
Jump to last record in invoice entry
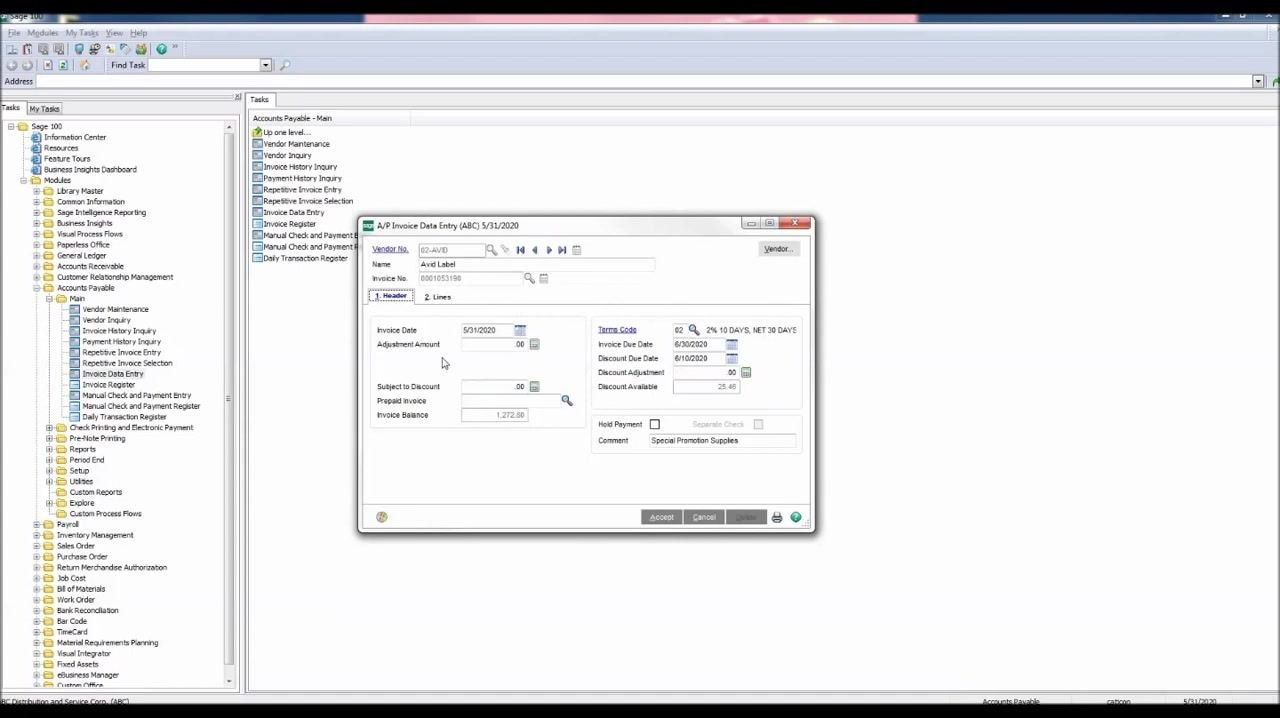[x=562, y=250]
